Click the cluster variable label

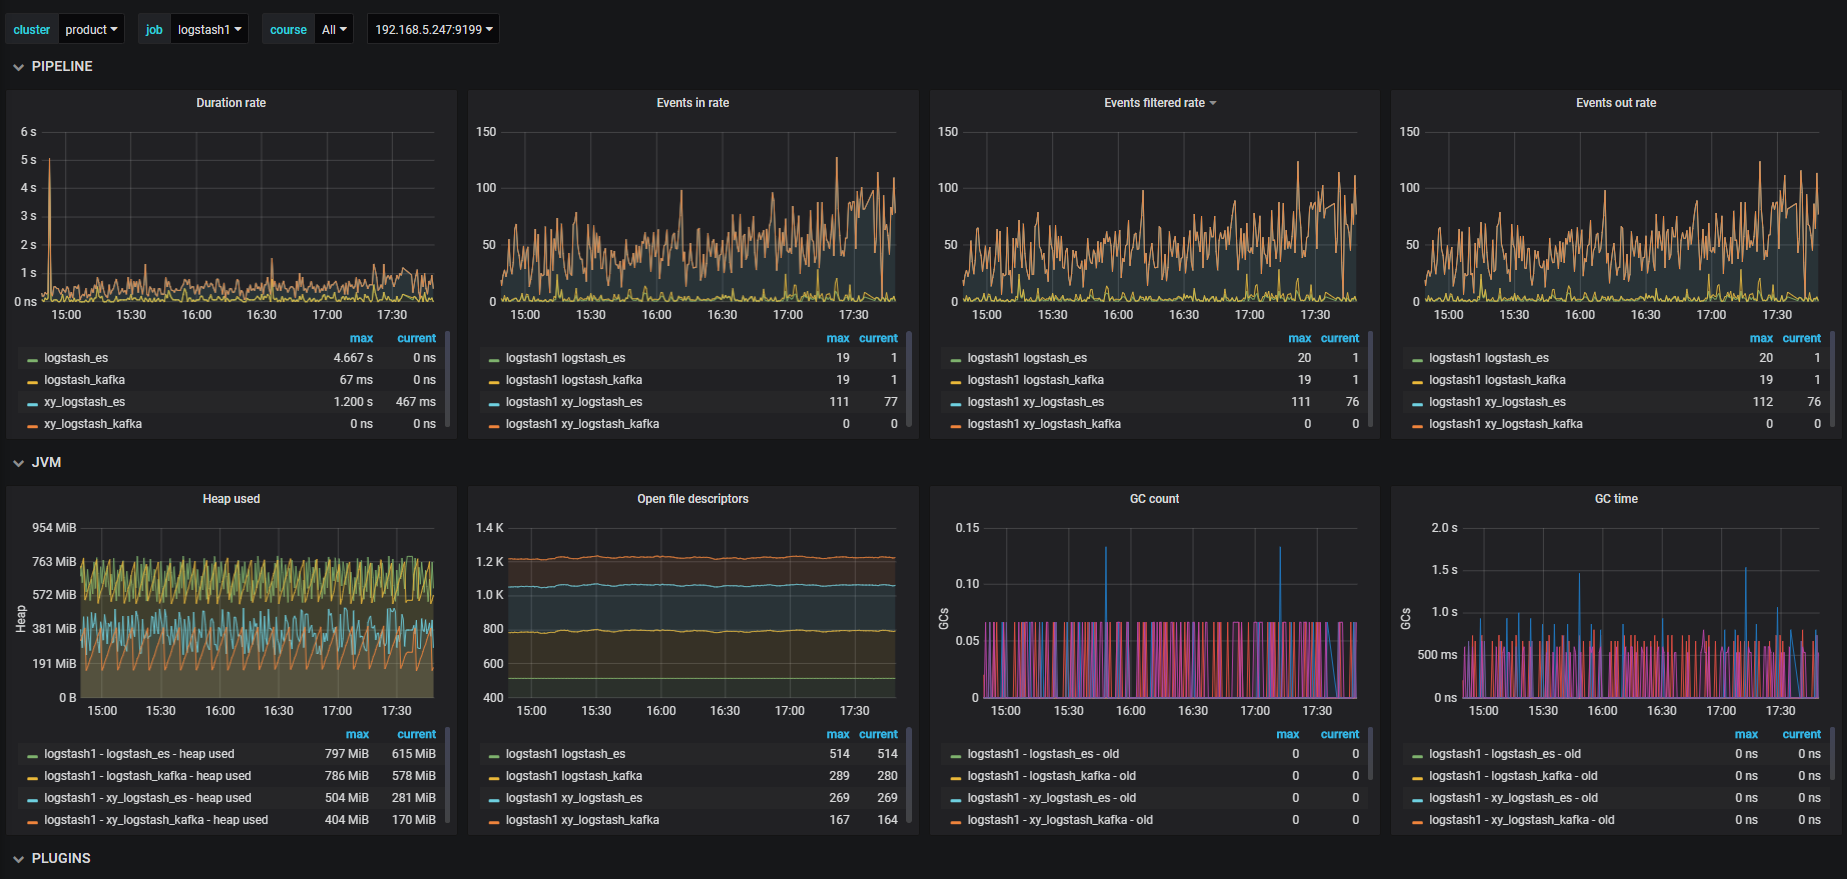pos(32,29)
